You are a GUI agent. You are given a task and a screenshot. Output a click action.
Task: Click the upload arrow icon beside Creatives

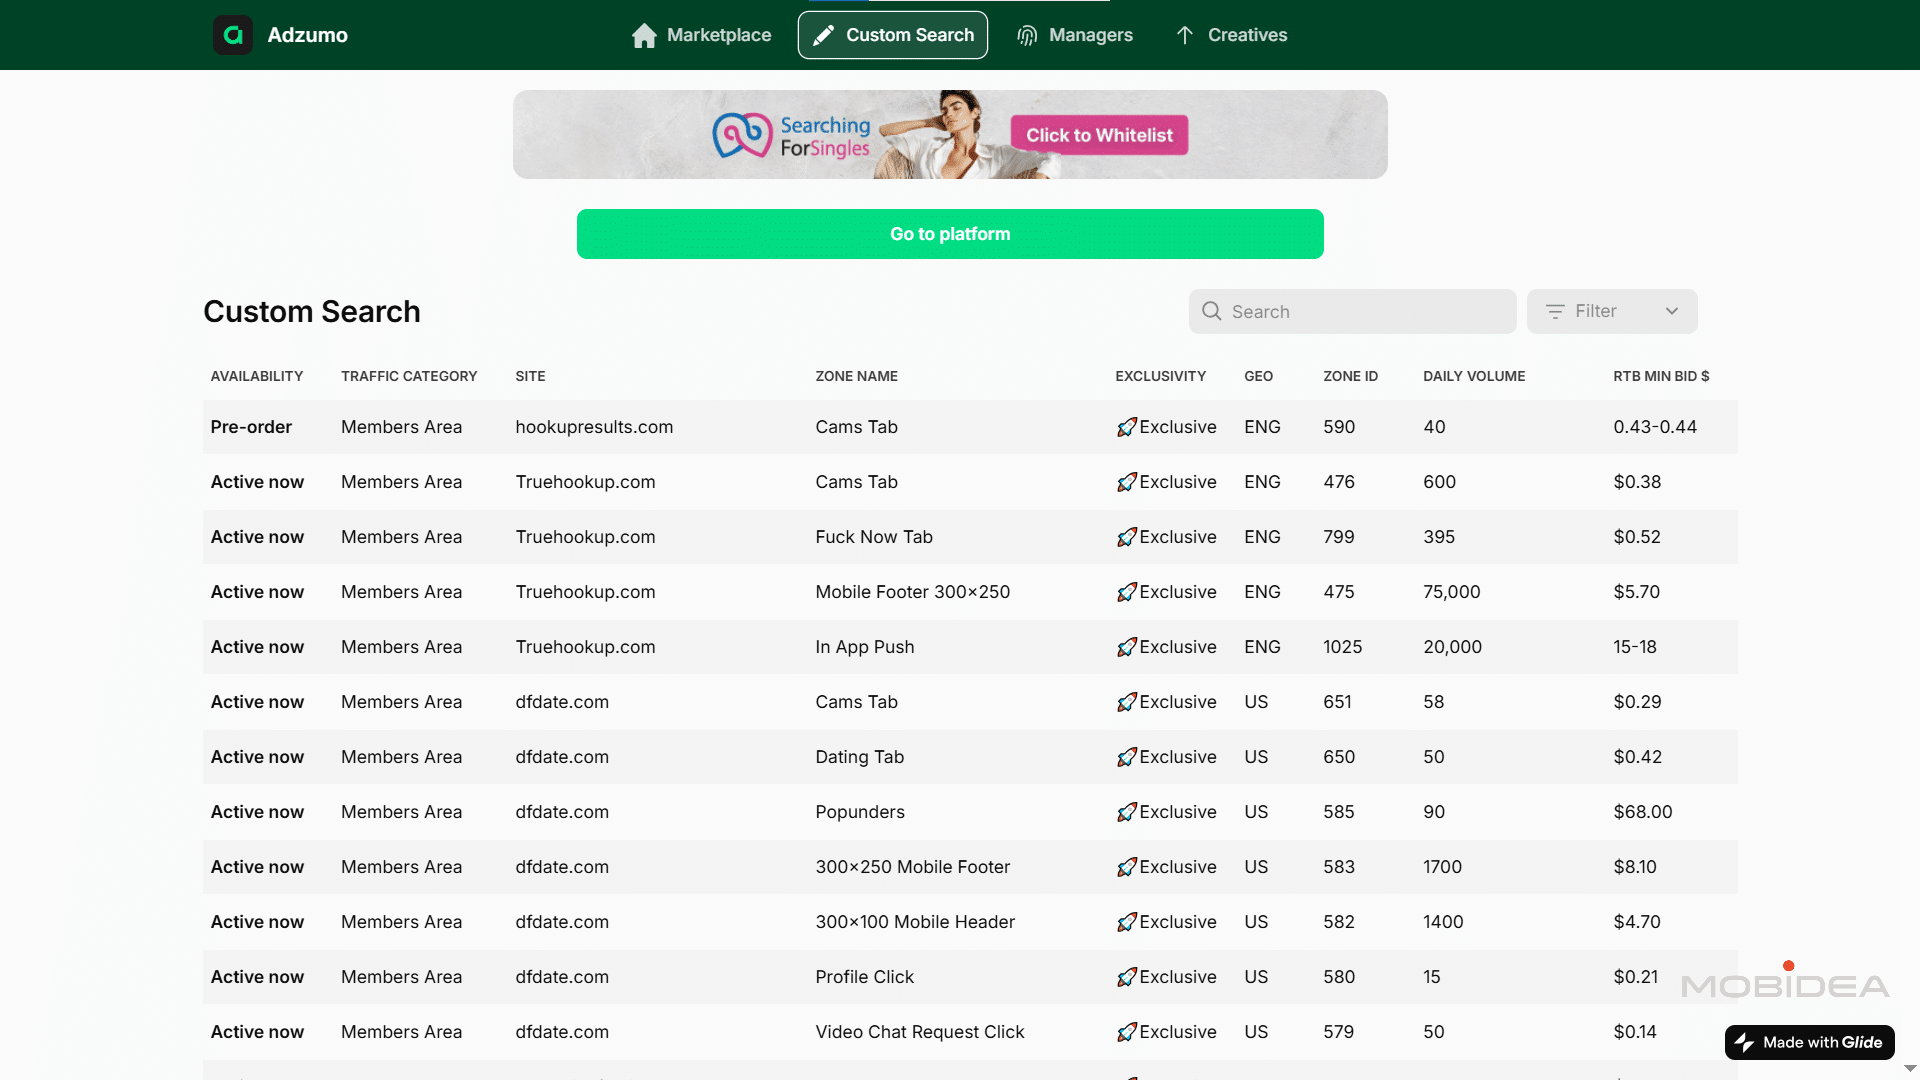(x=1184, y=35)
